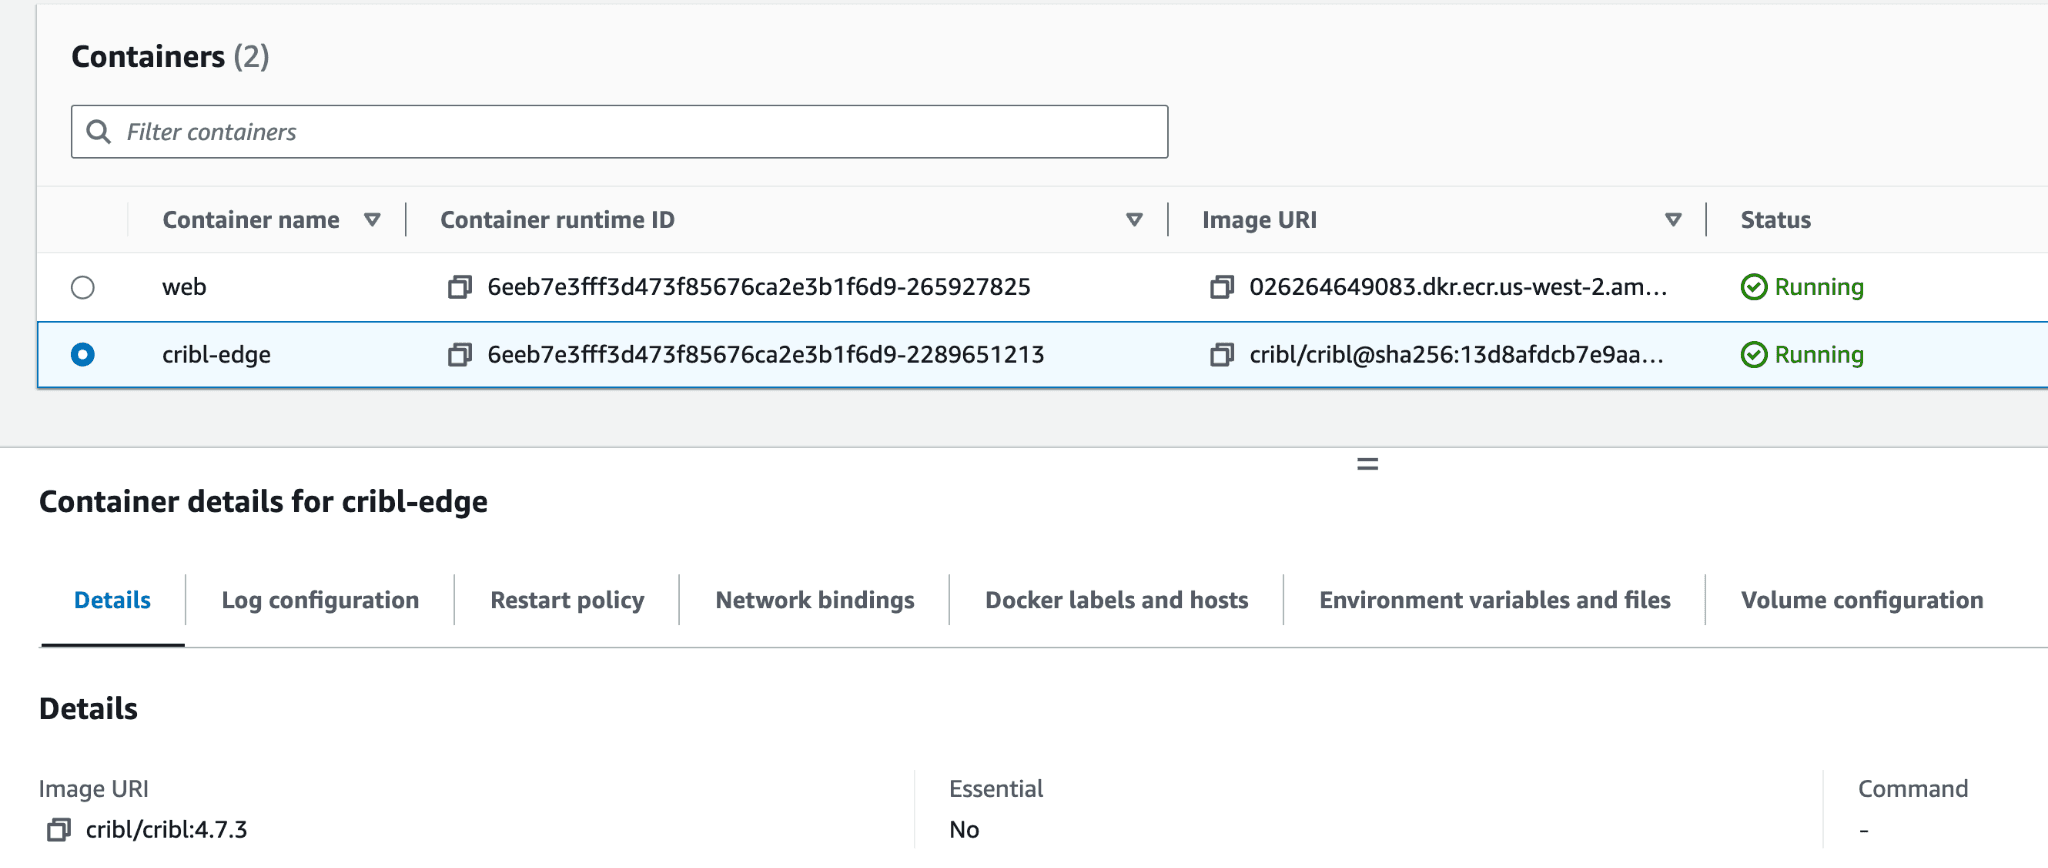This screenshot has width=2048, height=868.
Task: Click the split panel resize handle
Action: point(1367,464)
